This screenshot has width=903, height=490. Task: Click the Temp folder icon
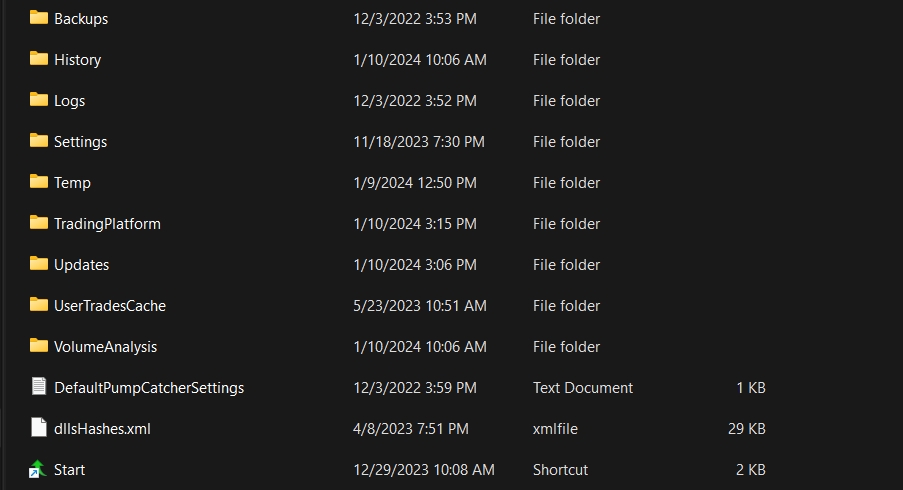(39, 182)
